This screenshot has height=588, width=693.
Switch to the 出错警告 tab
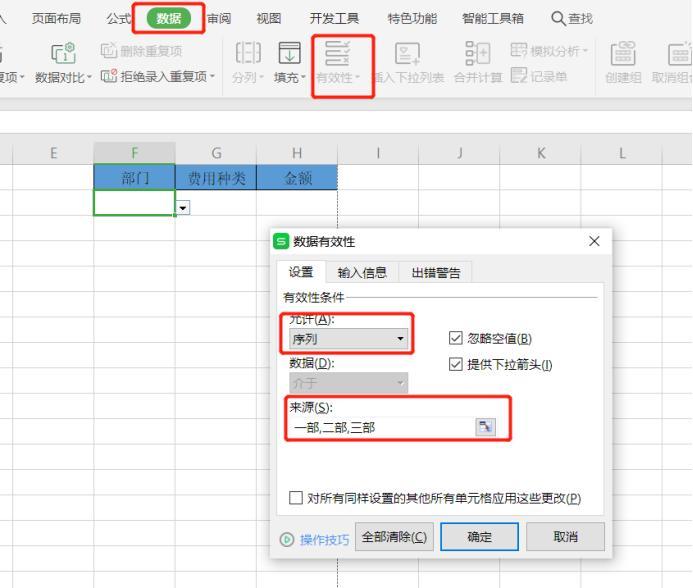(436, 272)
